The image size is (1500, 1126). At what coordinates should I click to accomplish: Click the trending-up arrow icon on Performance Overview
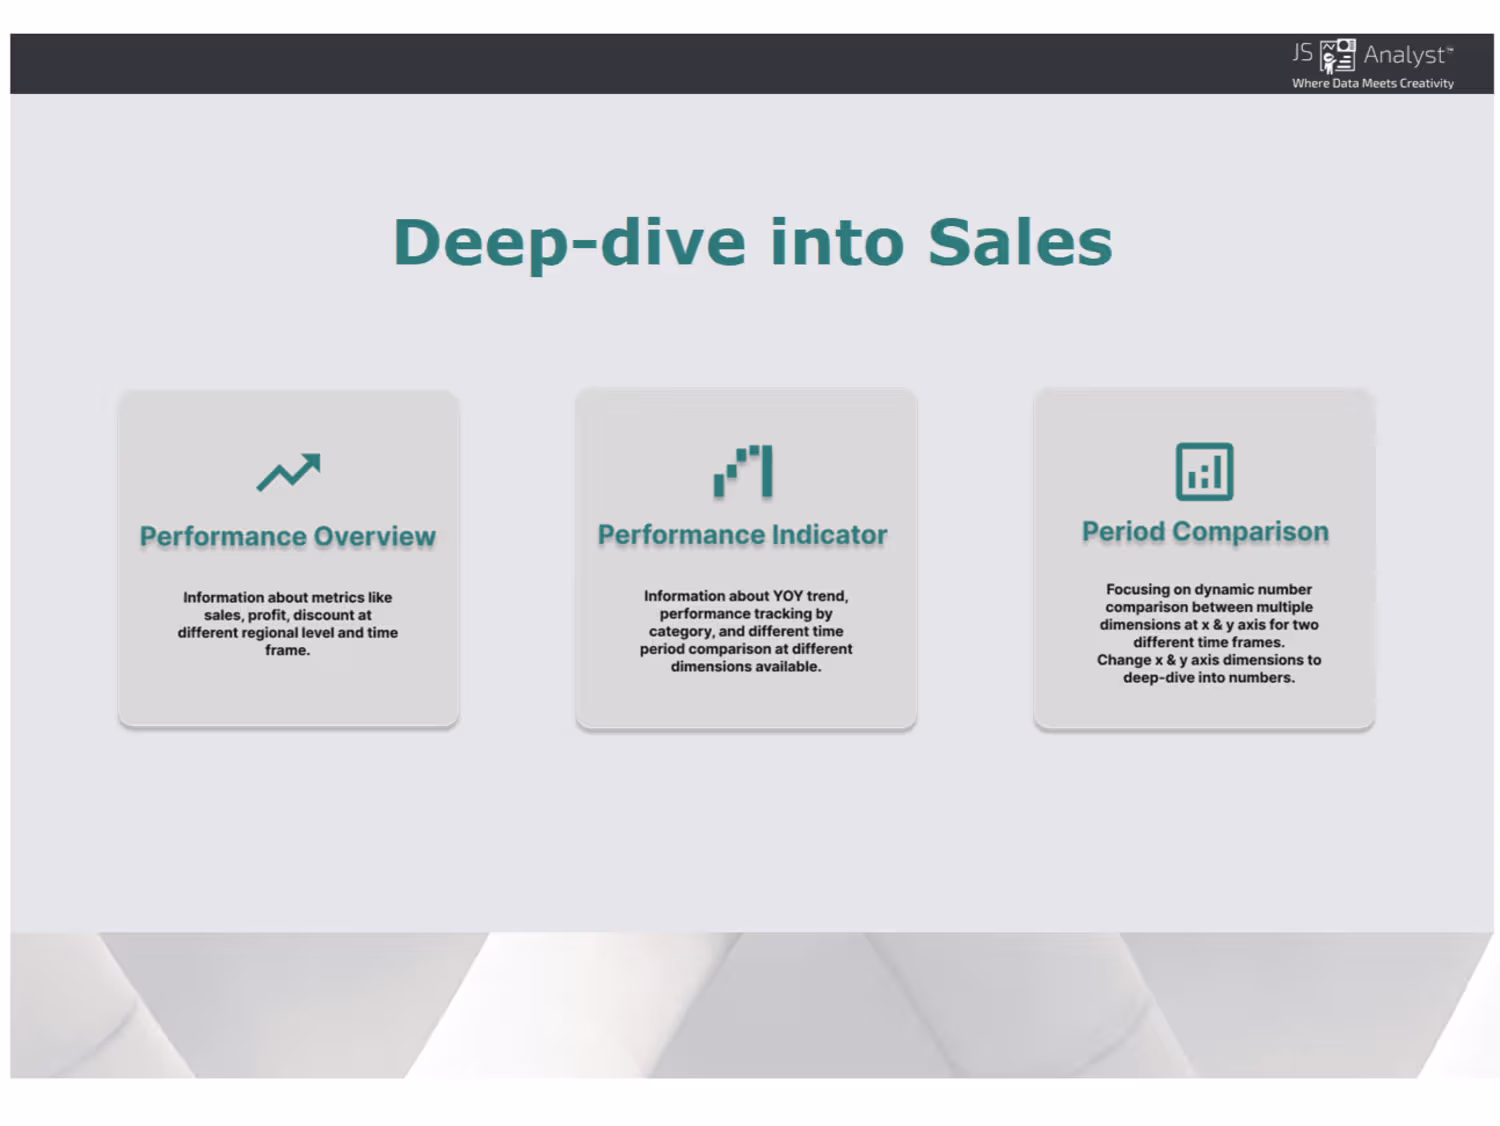(x=288, y=473)
